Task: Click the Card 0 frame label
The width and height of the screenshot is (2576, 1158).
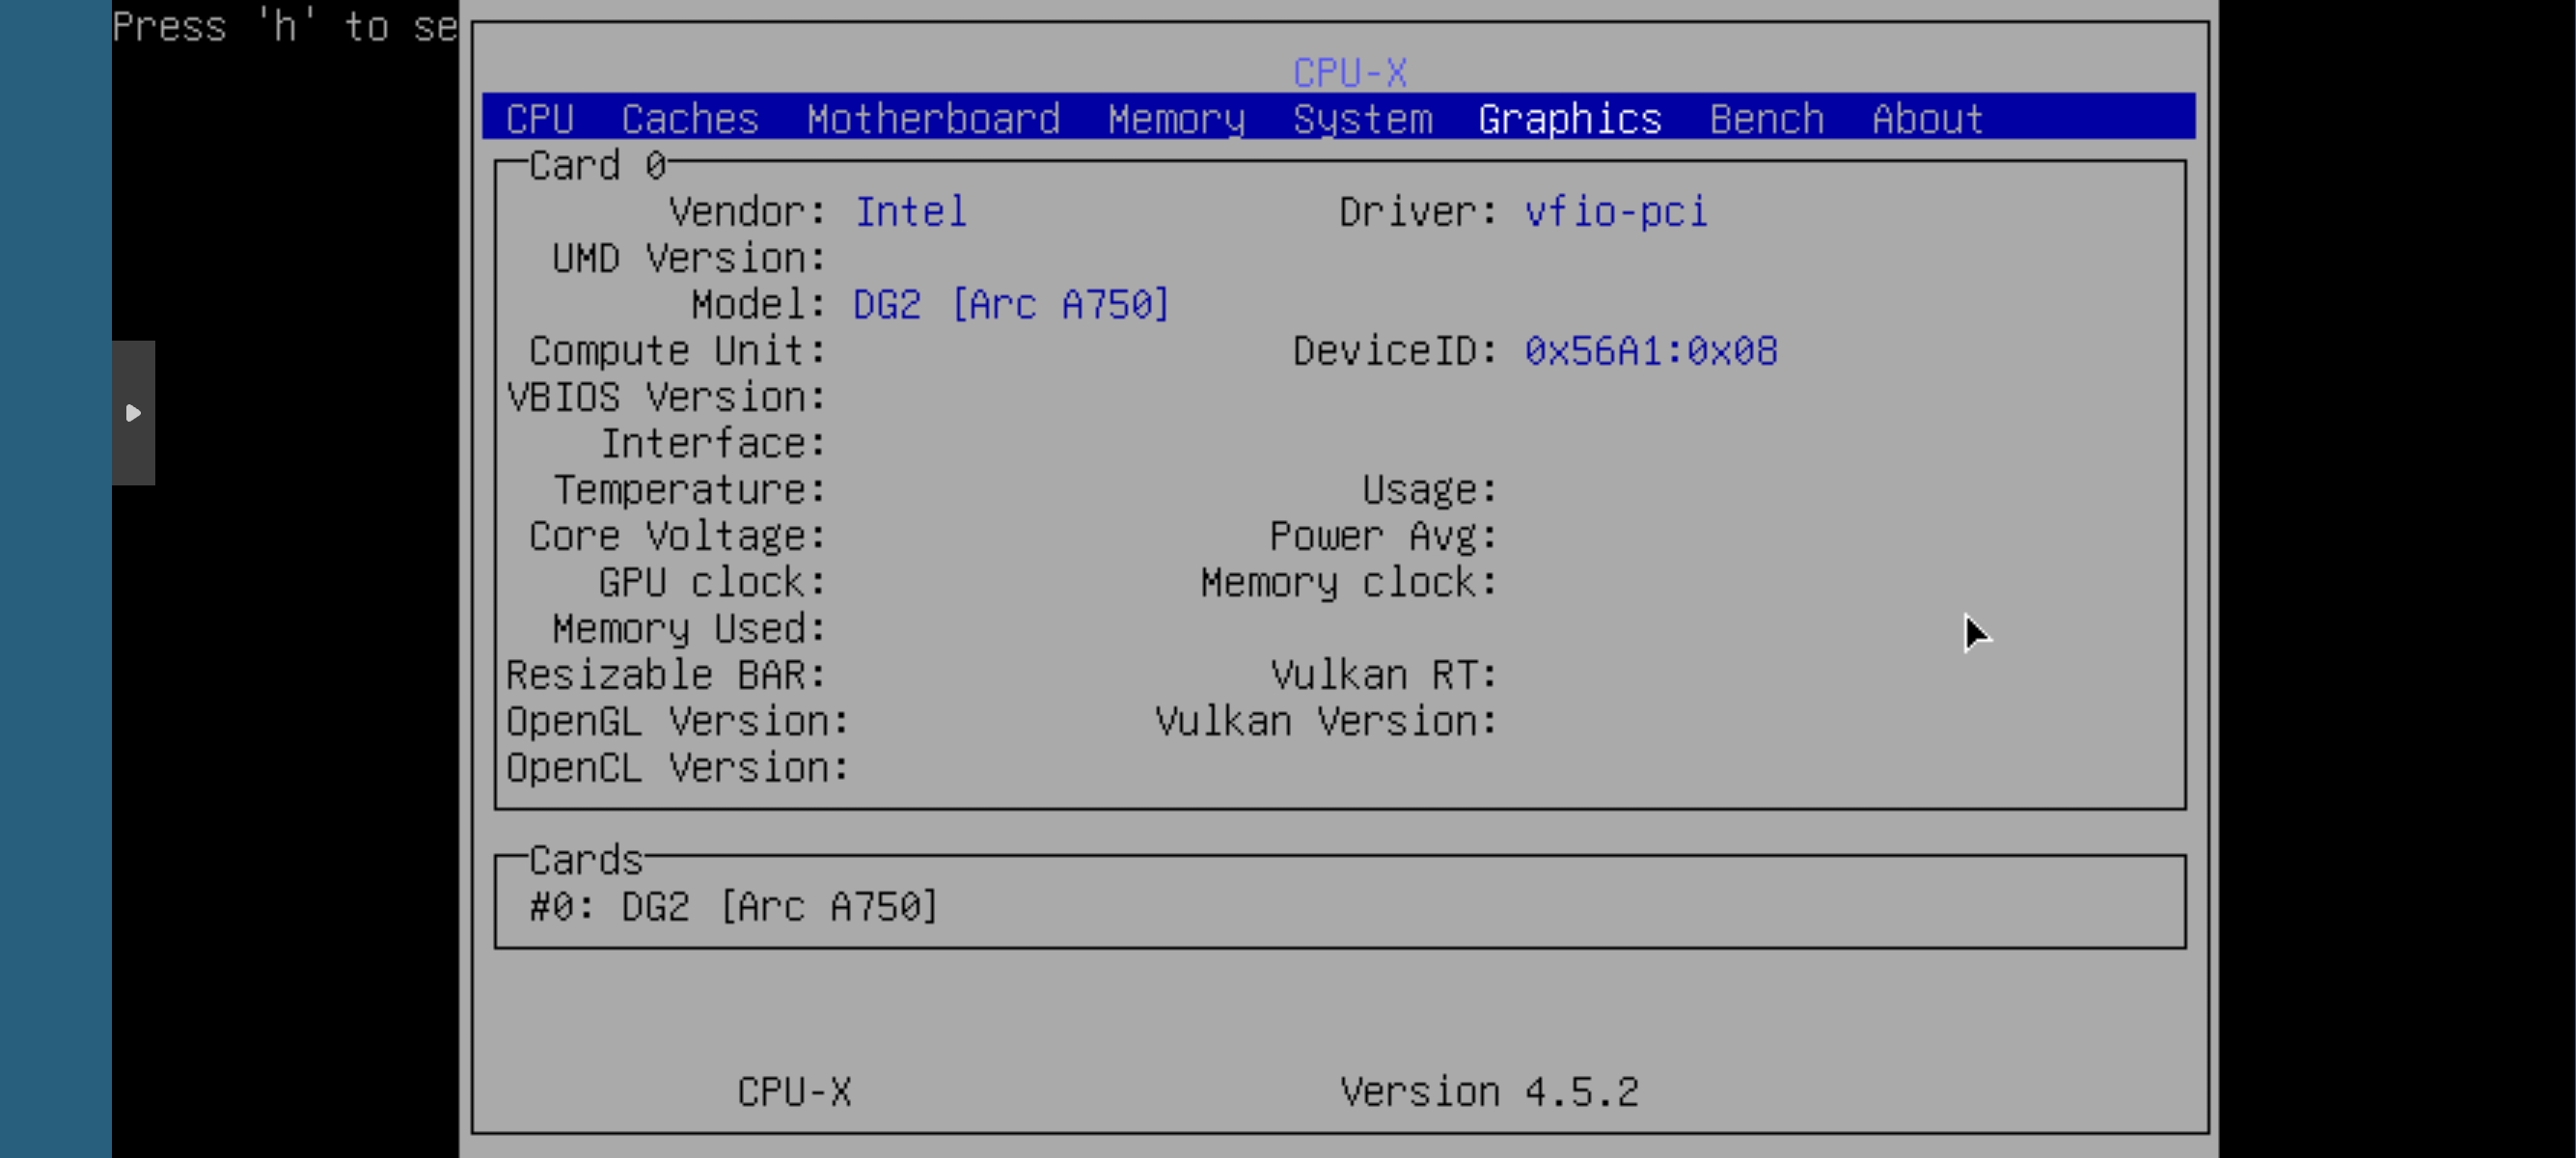Action: coord(597,165)
